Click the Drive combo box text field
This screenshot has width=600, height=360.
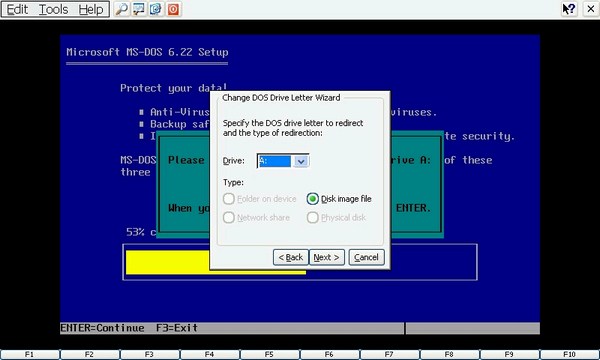click(x=275, y=161)
